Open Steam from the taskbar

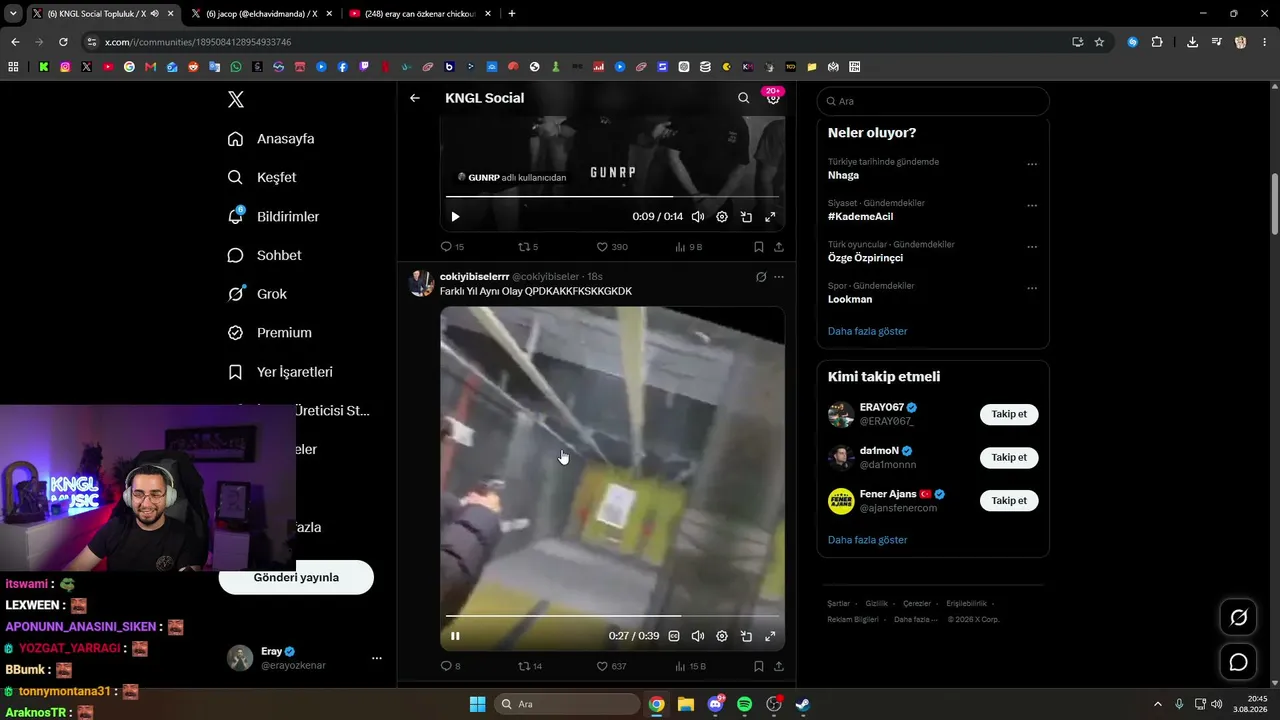coord(802,704)
